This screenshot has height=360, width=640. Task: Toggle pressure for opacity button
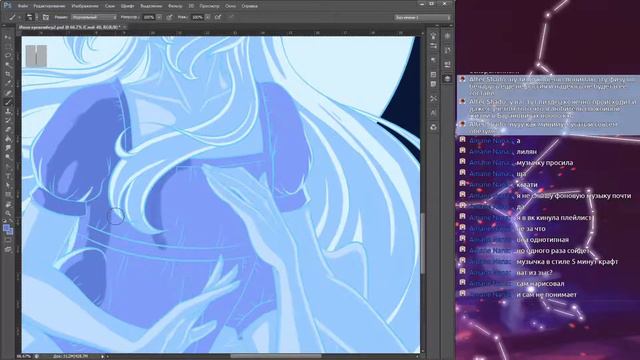tap(169, 17)
